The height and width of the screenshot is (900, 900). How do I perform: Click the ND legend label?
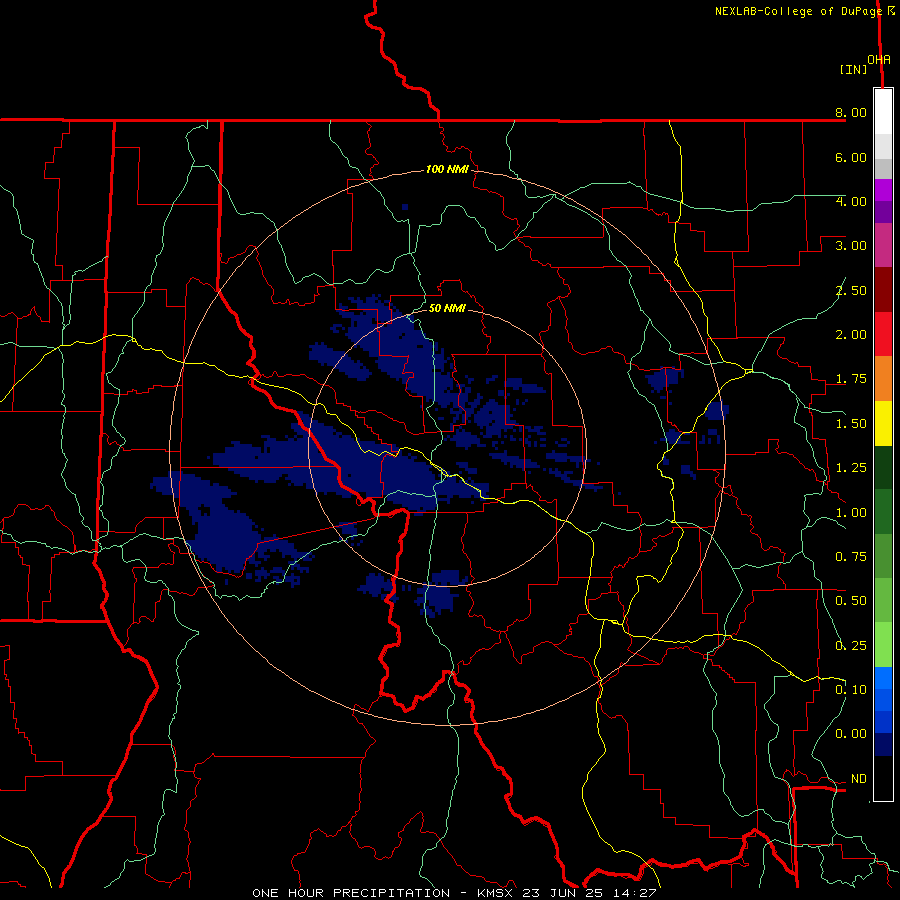tap(859, 779)
